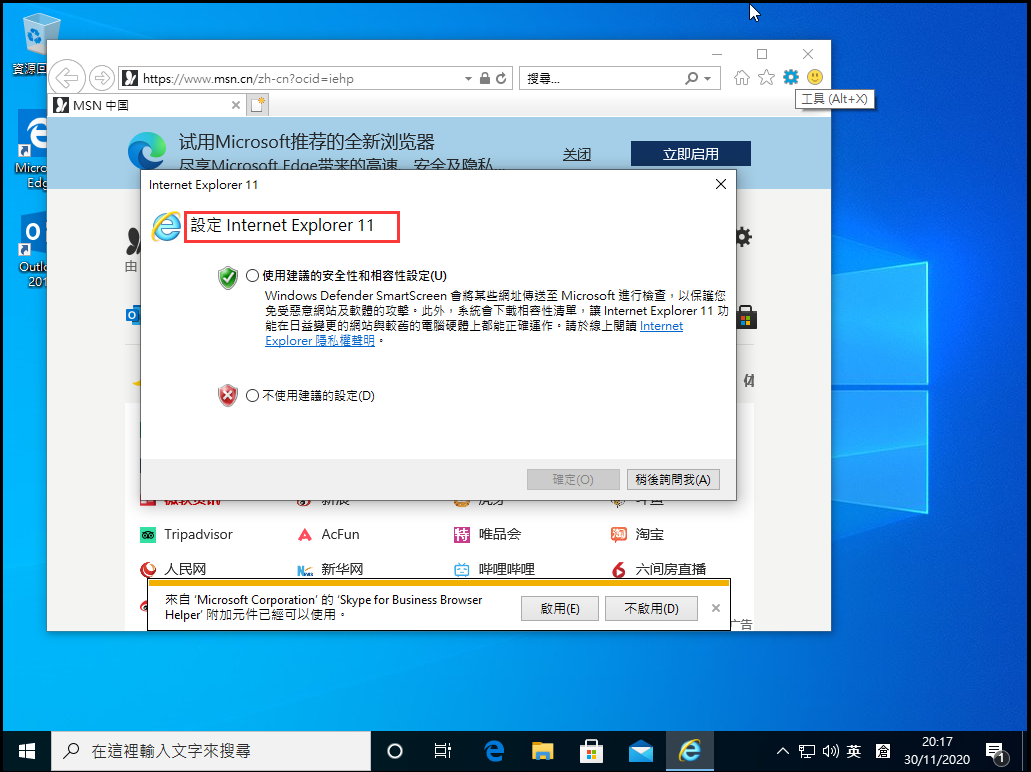This screenshot has height=772, width=1031.
Task: Click 立即启用 on the Edge banner
Action: coord(690,154)
